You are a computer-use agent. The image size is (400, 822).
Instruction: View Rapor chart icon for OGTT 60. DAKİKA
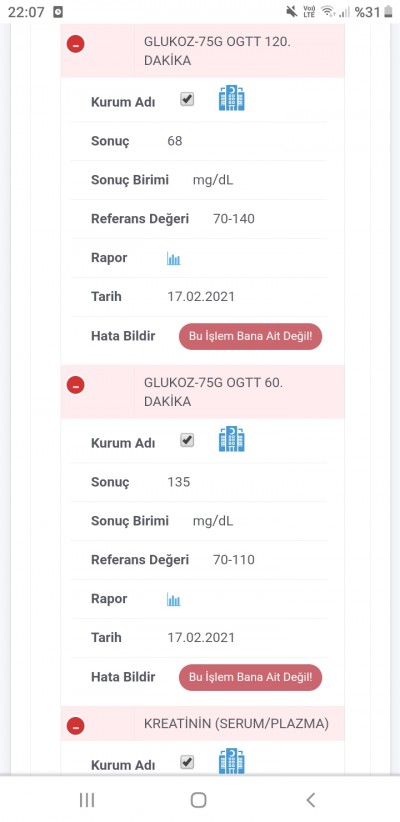[x=174, y=599]
